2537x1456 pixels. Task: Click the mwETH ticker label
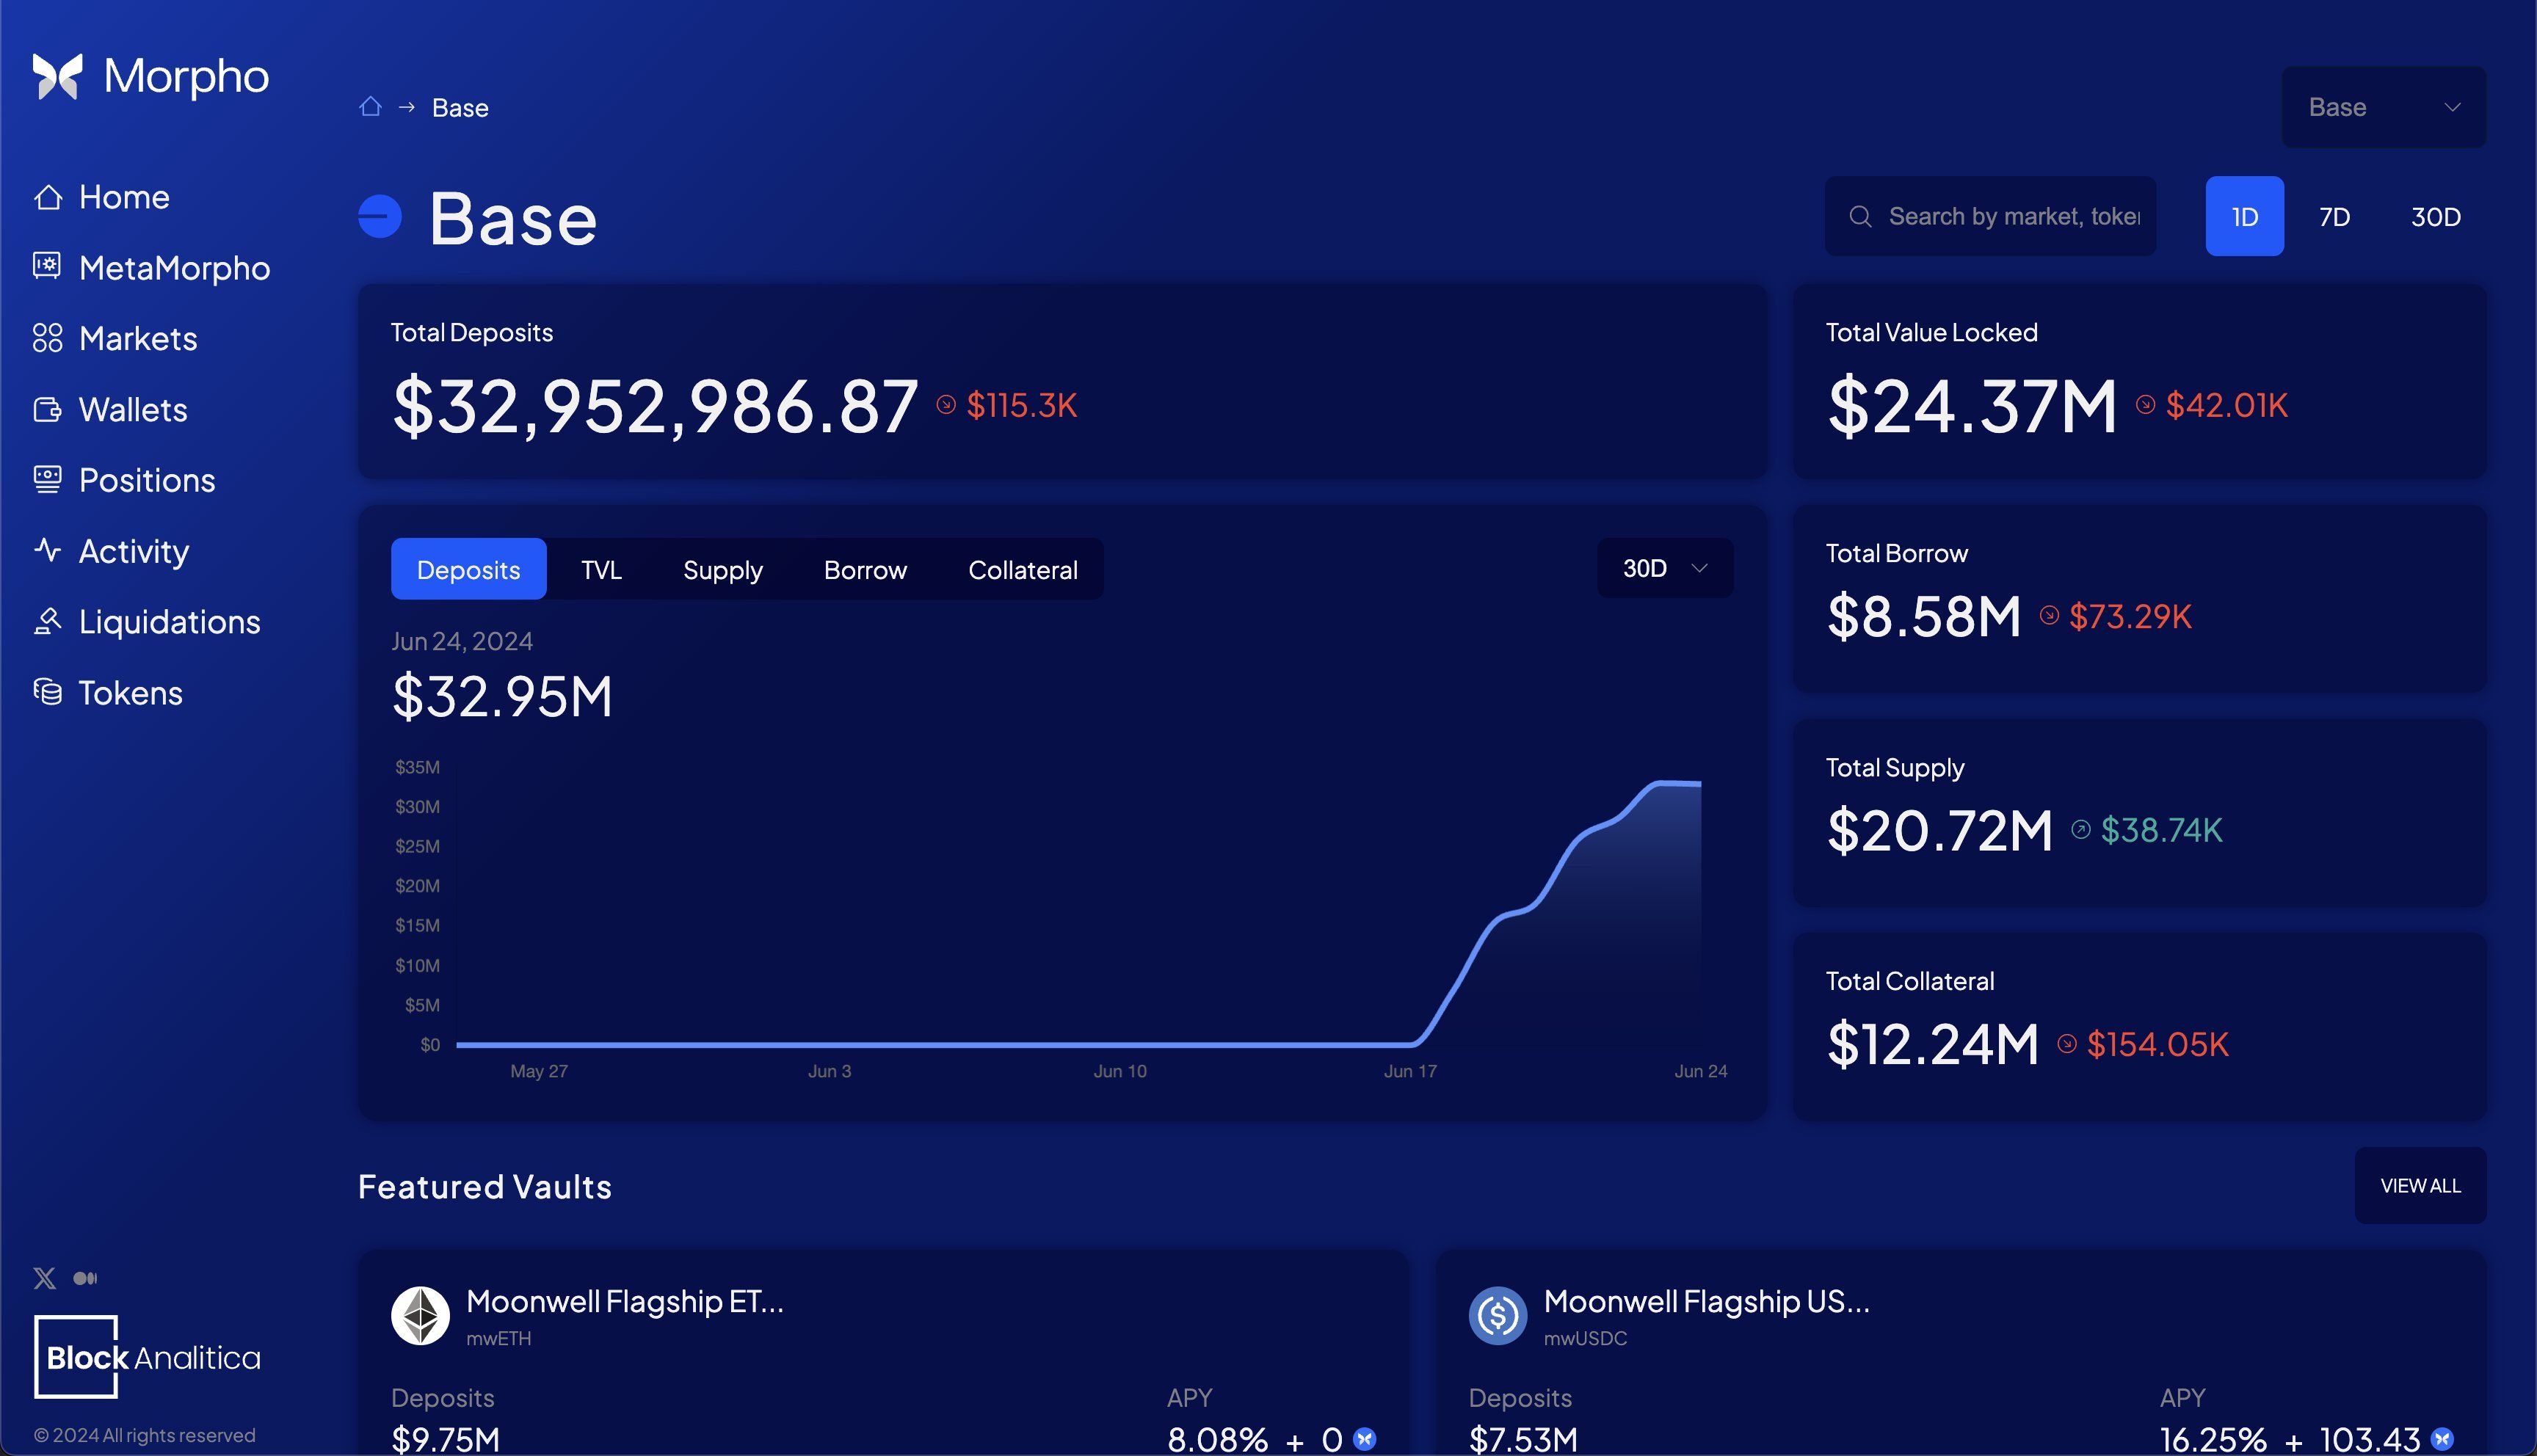[x=498, y=1338]
